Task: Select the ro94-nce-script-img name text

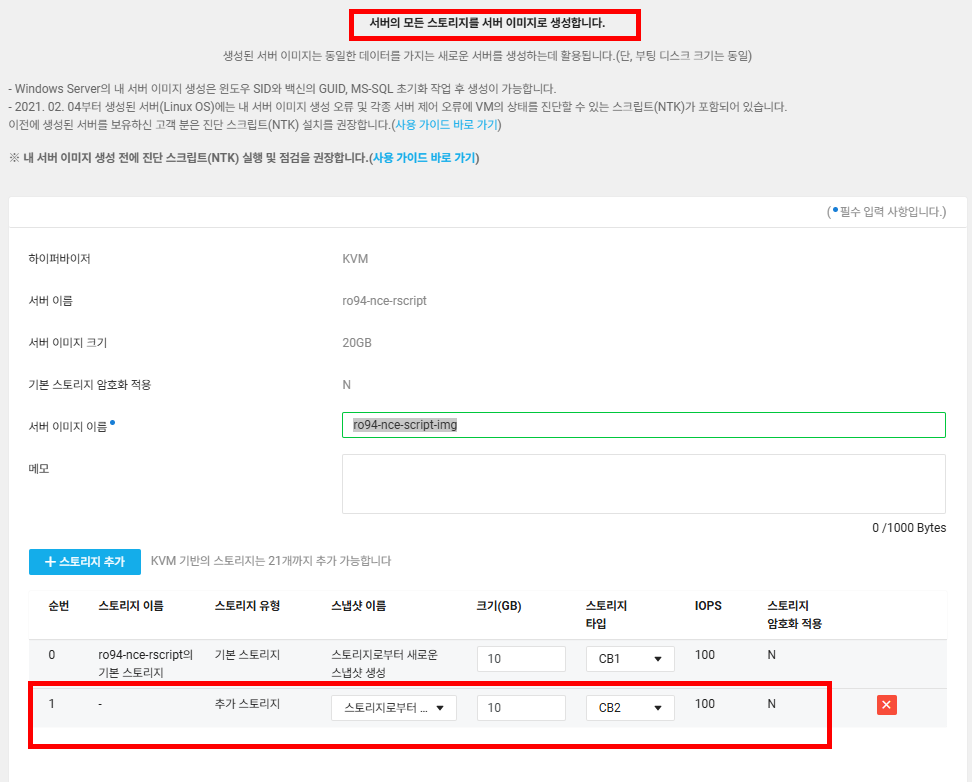Action: point(407,424)
